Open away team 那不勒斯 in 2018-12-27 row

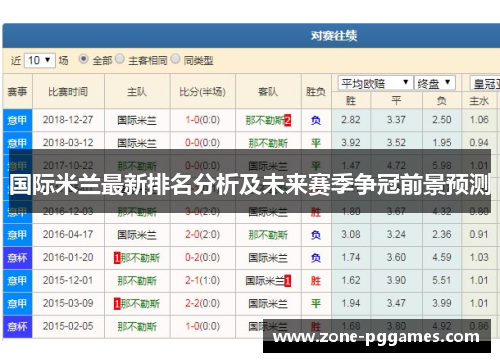coord(265,120)
